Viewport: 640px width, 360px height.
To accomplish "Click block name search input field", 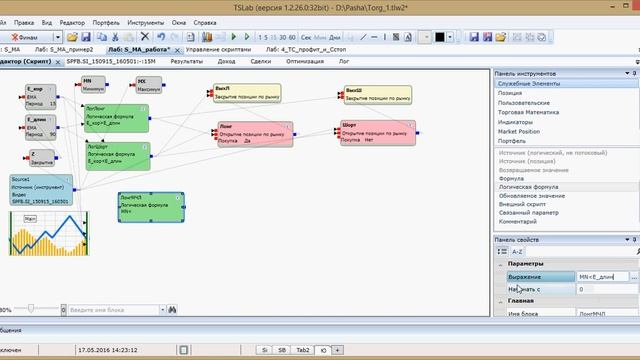I will pos(114,310).
